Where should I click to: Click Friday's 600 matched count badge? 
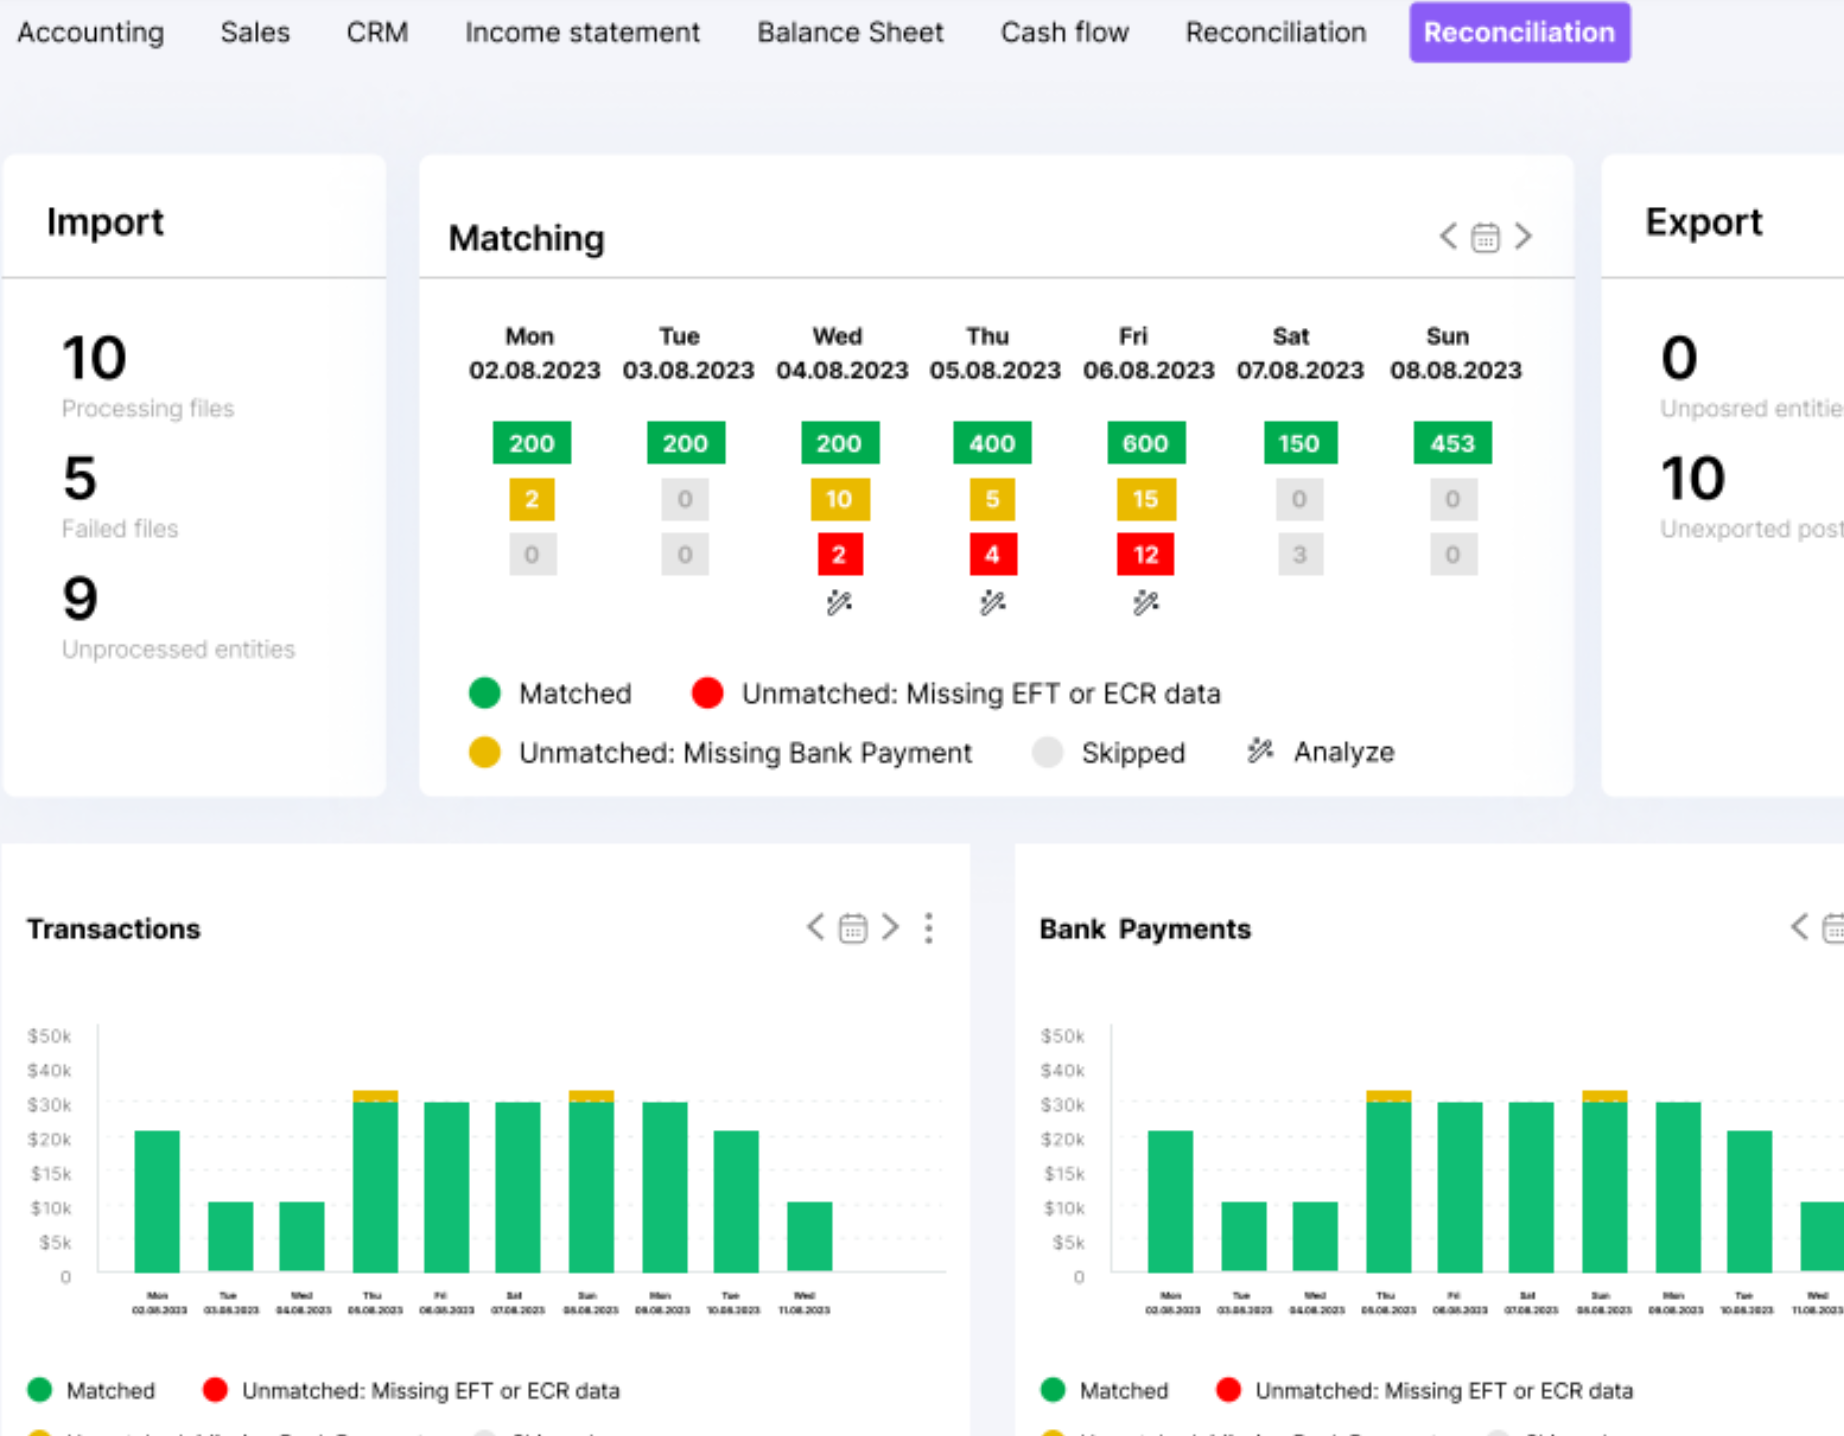(1146, 443)
